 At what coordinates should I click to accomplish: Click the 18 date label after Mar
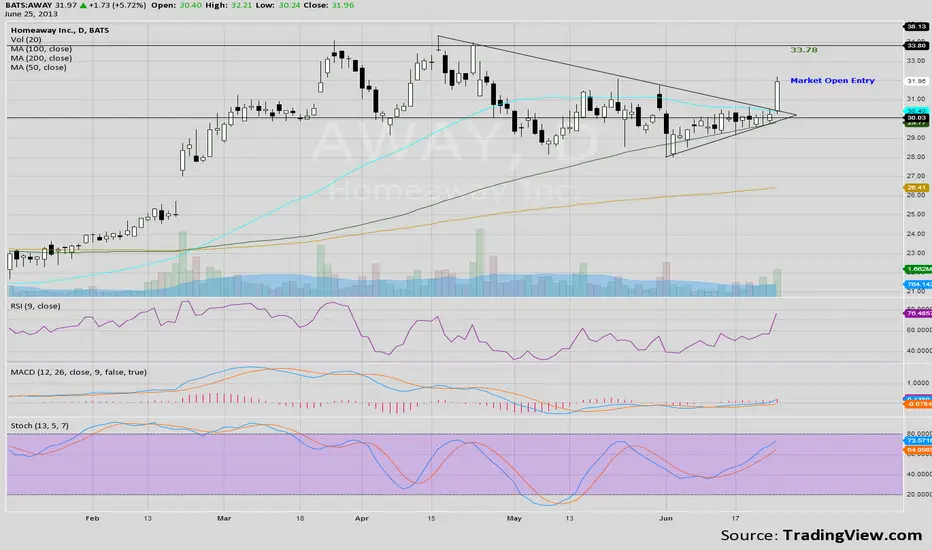[x=300, y=518]
